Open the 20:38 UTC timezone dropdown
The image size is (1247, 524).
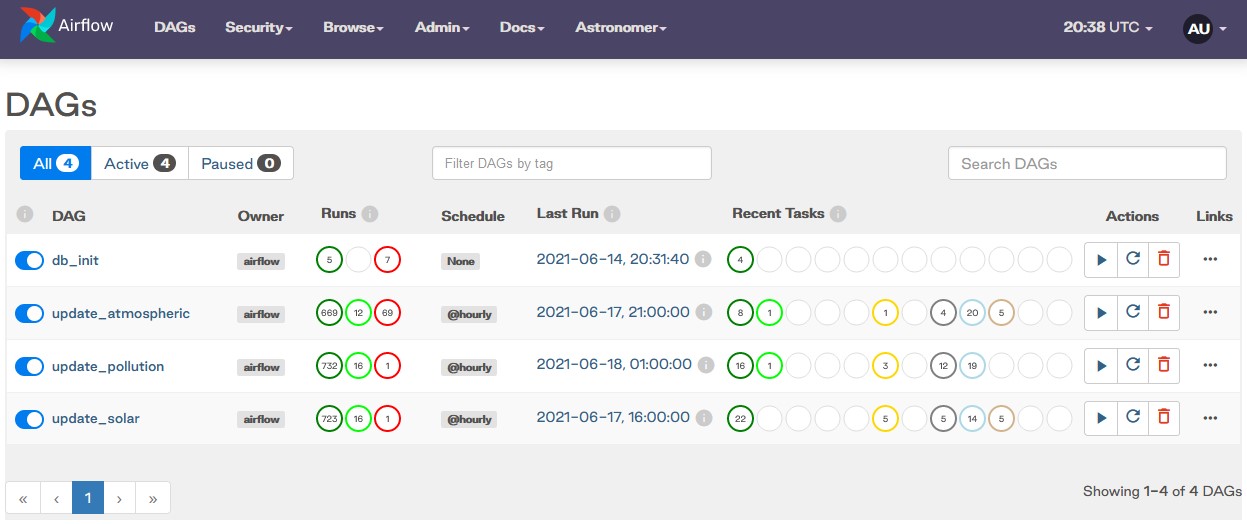tap(1107, 28)
